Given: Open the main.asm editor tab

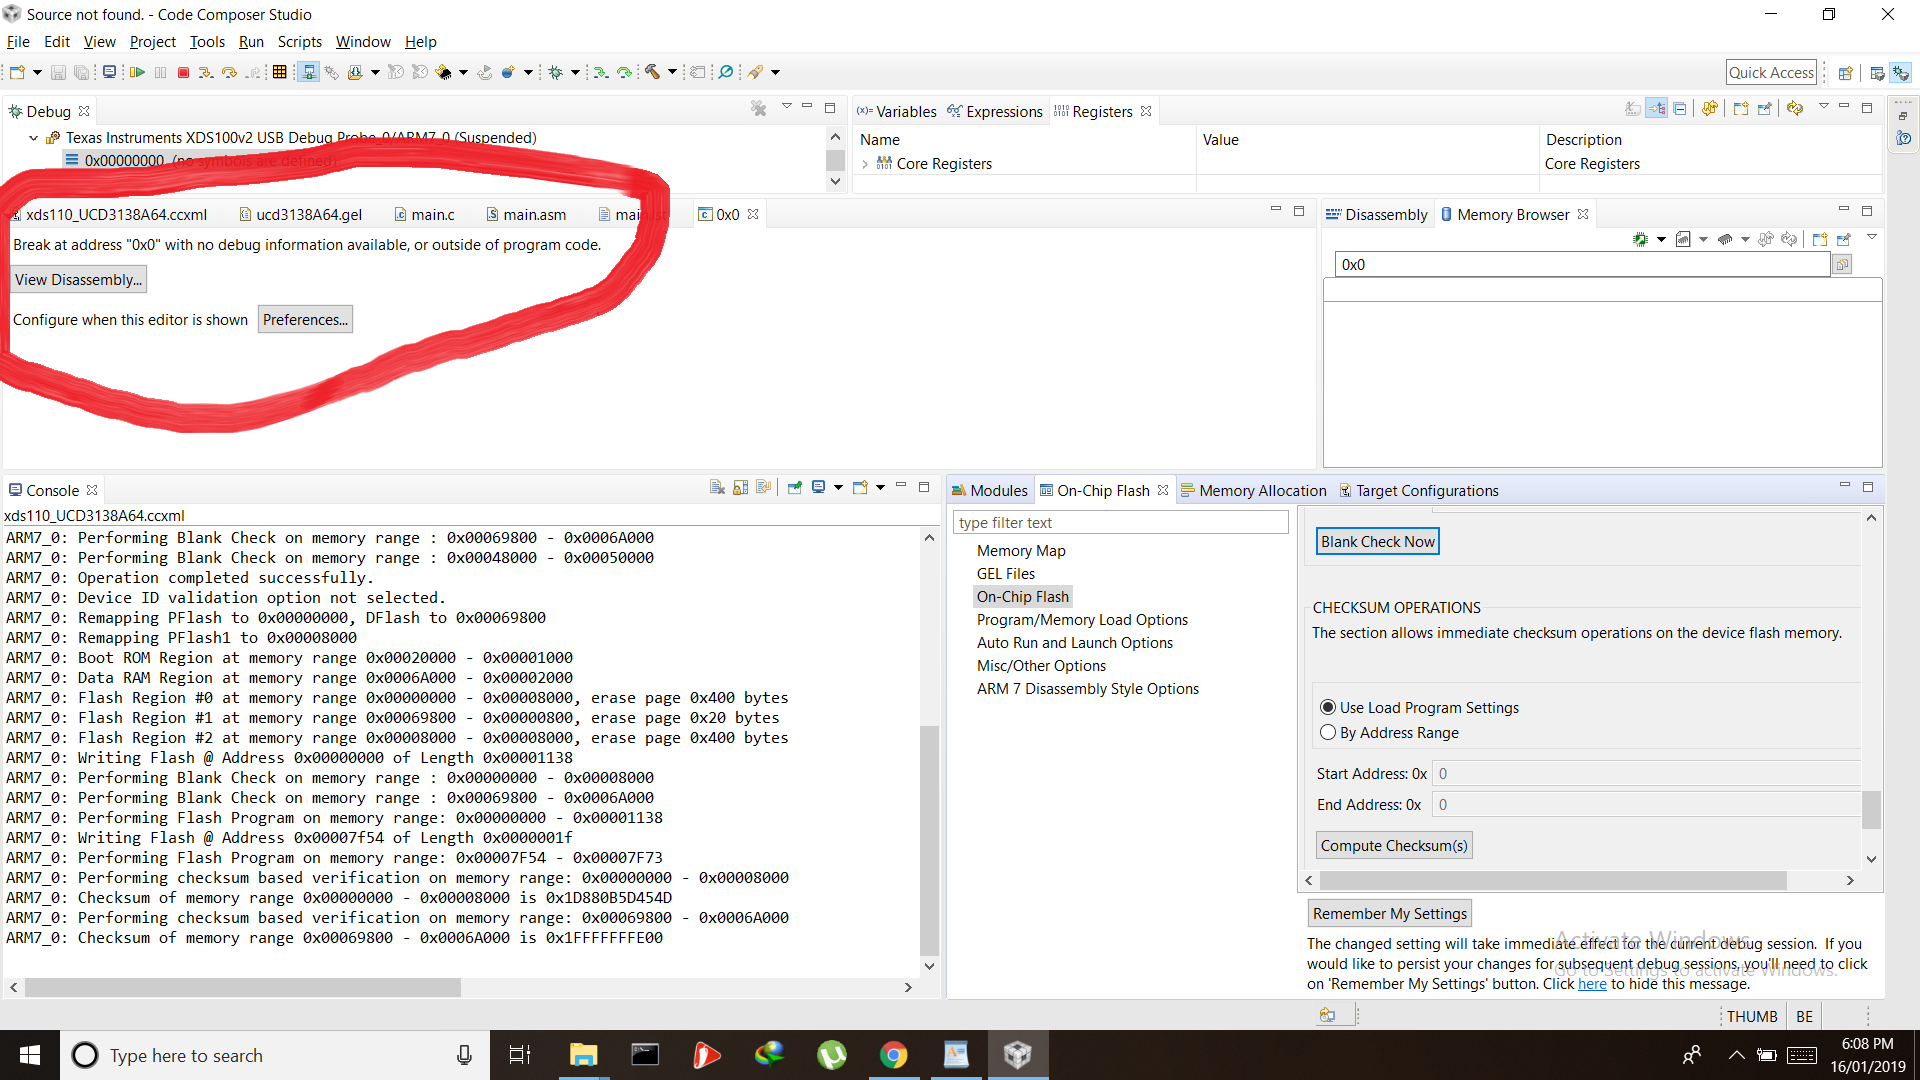Looking at the screenshot, I should [x=527, y=214].
